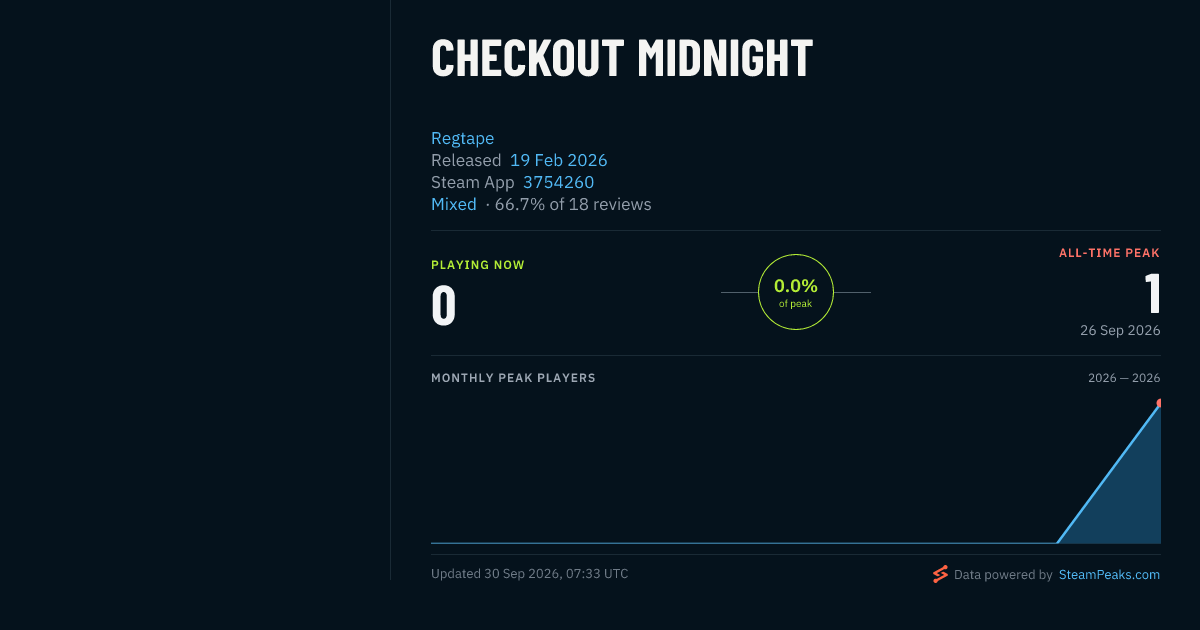Viewport: 1200px width, 630px height.
Task: Click the Playing Now label
Action: pos(478,265)
